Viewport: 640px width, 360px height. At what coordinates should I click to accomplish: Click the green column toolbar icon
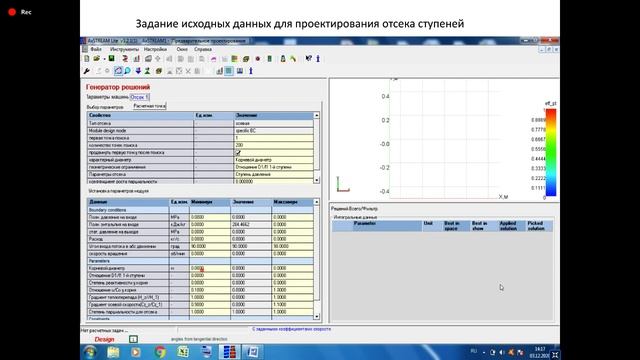coord(270,59)
